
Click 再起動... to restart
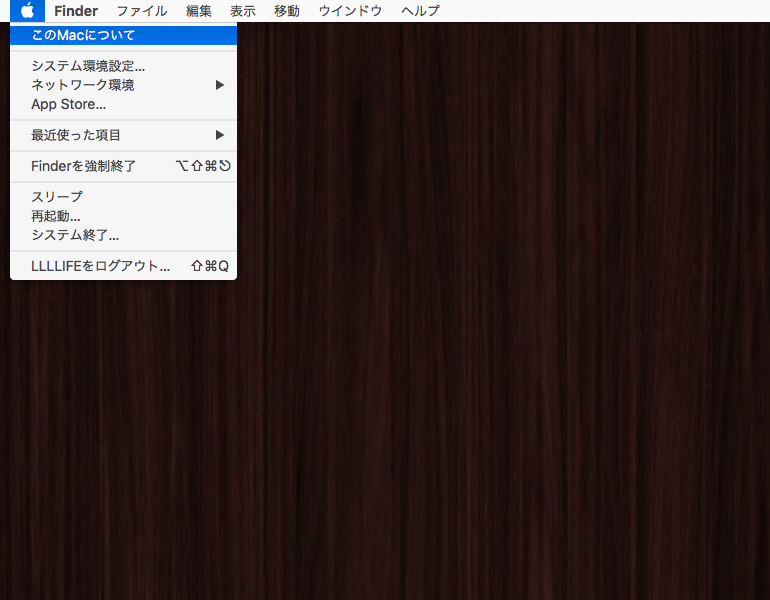56,216
